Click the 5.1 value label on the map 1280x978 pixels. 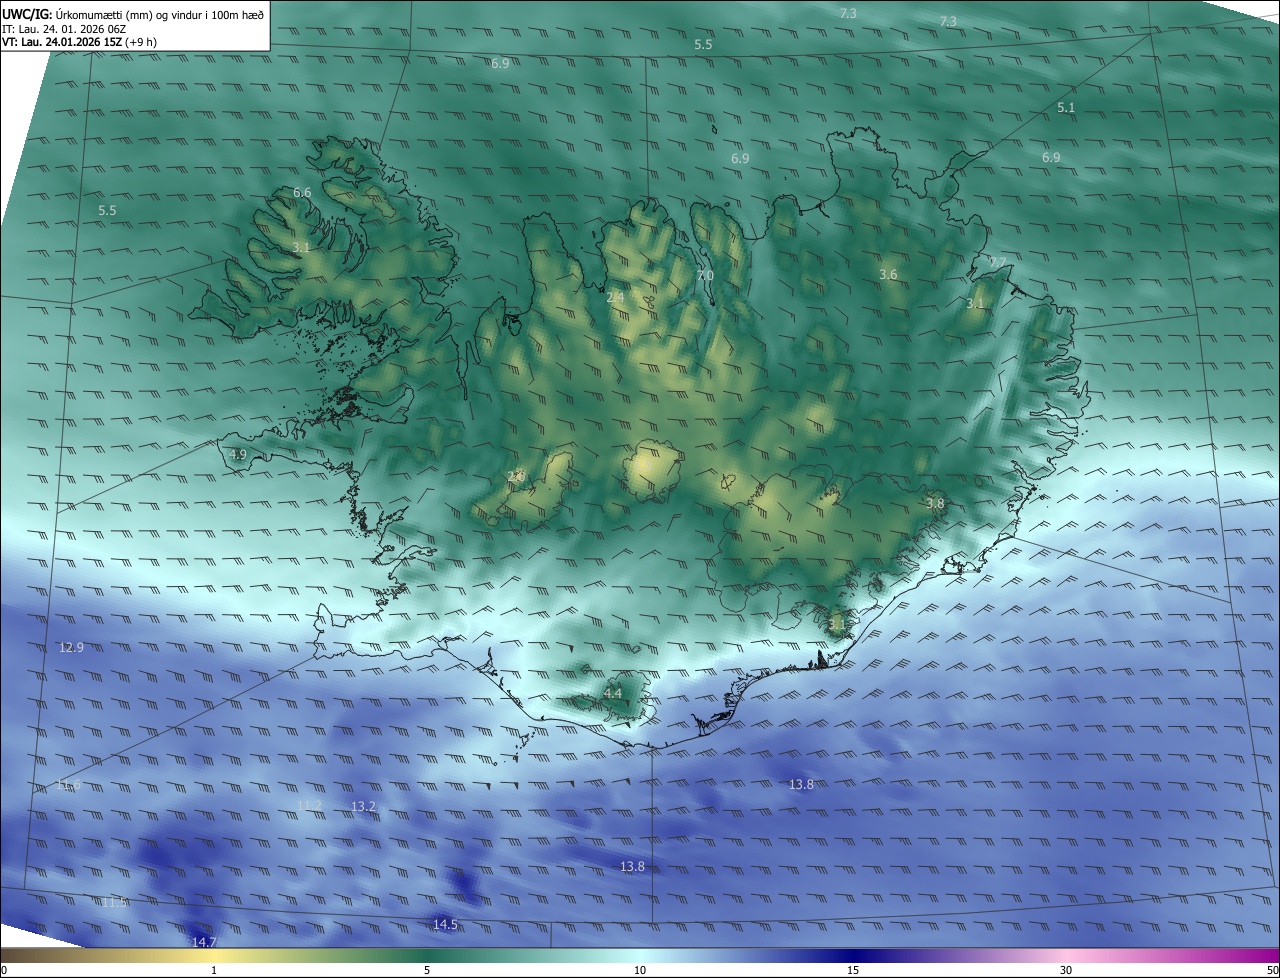pos(1066,107)
